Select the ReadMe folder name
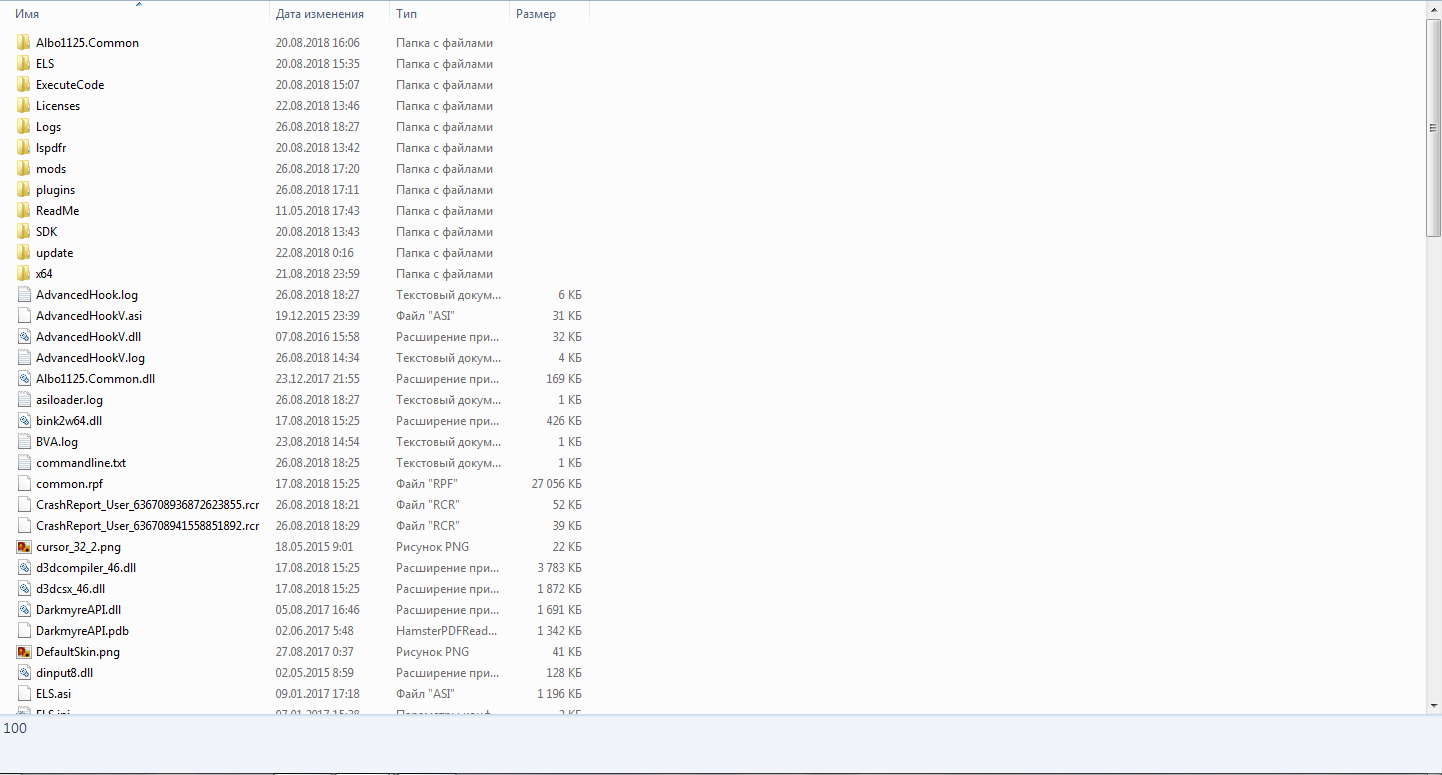 pyautogui.click(x=58, y=211)
